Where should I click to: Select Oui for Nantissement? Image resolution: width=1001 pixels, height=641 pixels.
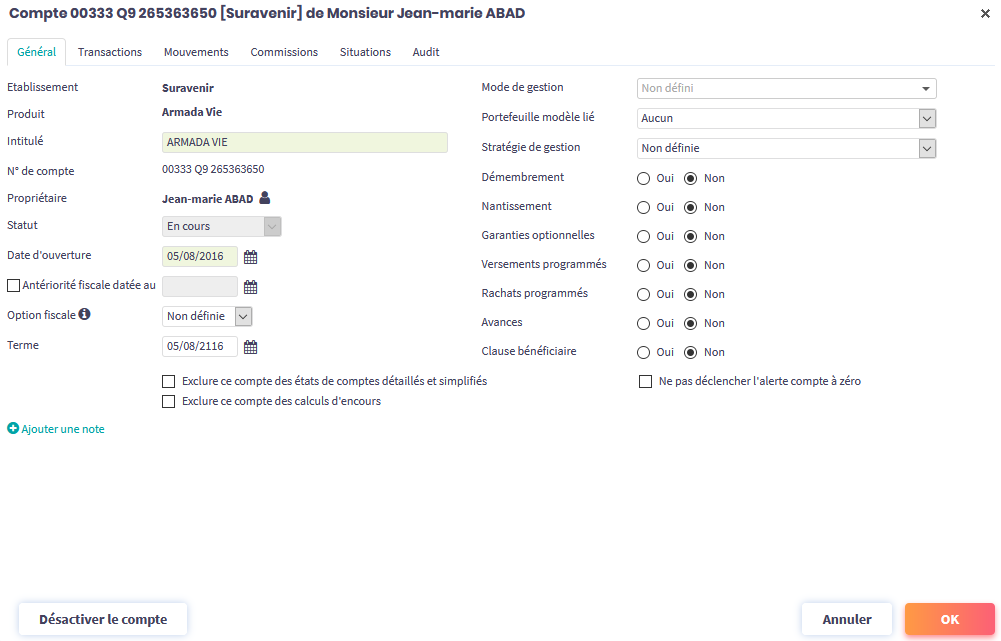click(x=644, y=207)
